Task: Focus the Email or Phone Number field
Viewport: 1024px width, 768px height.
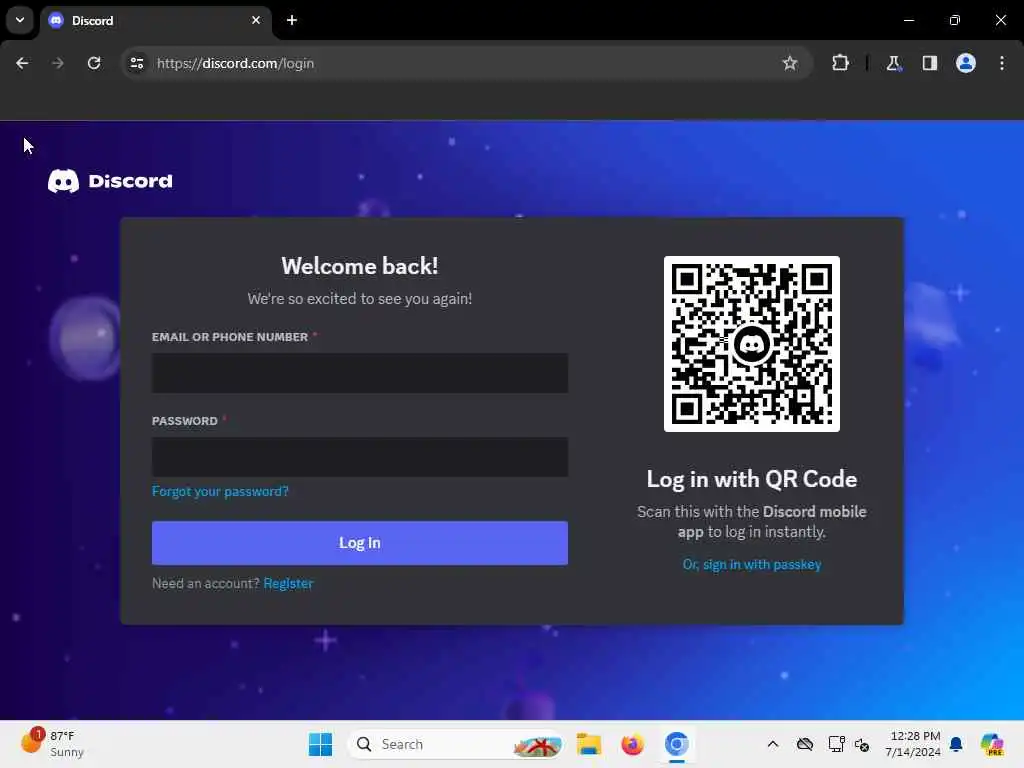Action: [x=360, y=373]
